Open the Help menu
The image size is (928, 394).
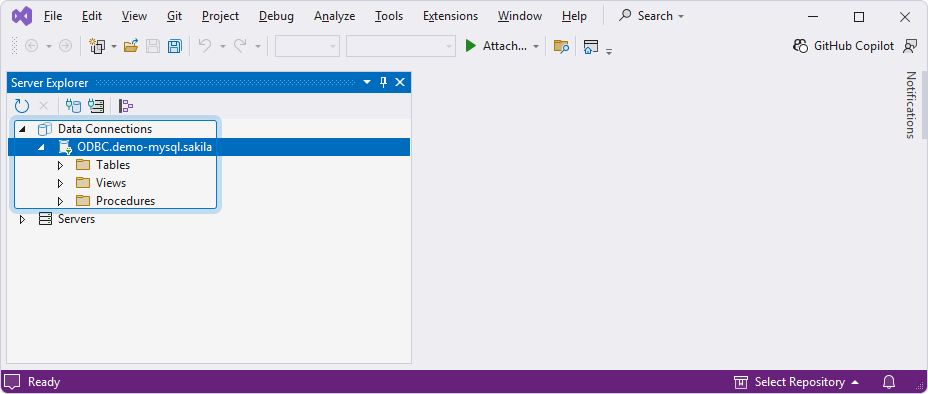tap(574, 16)
